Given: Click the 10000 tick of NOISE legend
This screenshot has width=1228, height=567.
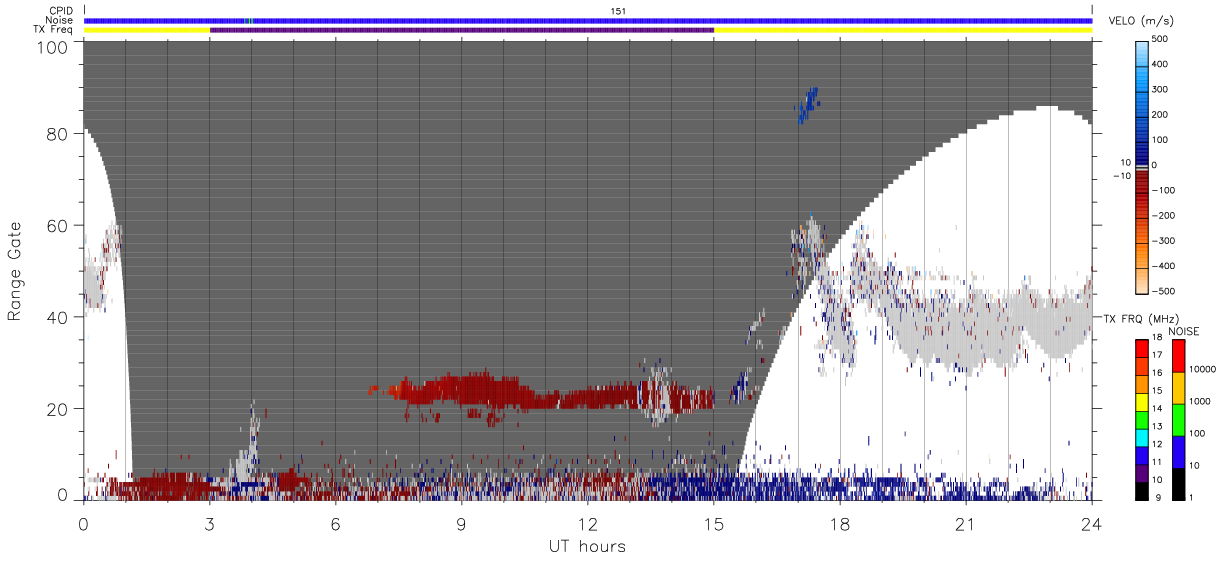Looking at the screenshot, I should click(x=1201, y=370).
